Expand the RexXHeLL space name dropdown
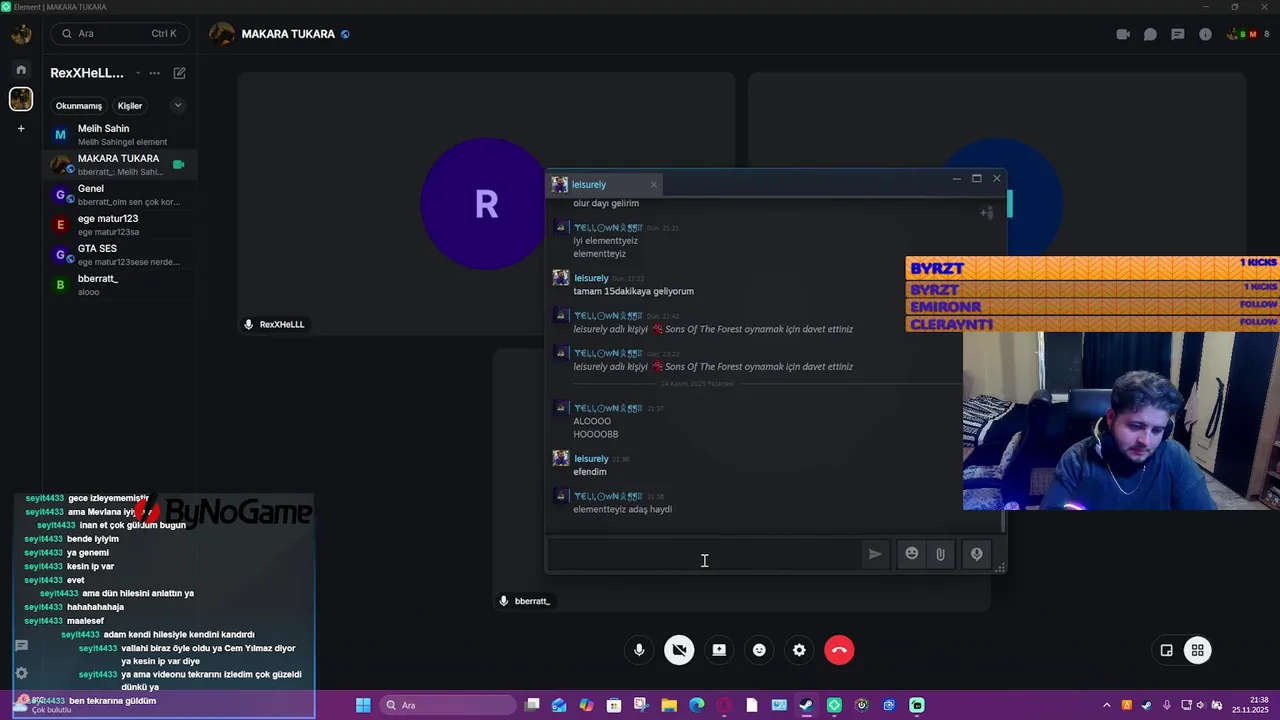This screenshot has width=1280, height=720. tap(138, 73)
